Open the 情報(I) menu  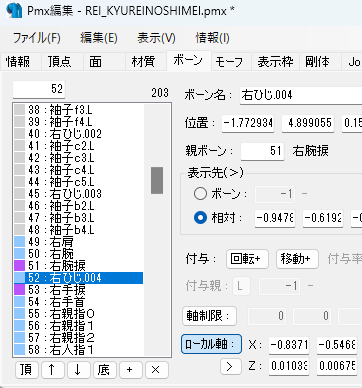(x=212, y=38)
